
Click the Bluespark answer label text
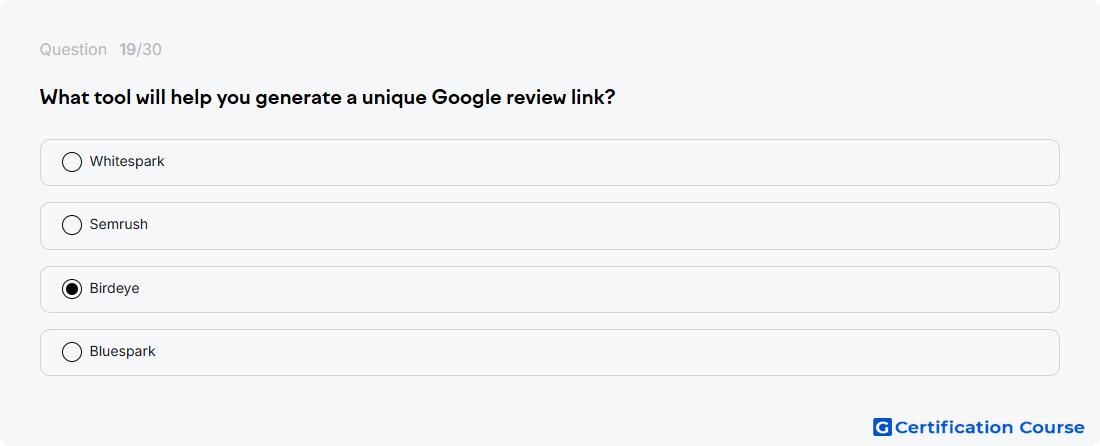123,351
